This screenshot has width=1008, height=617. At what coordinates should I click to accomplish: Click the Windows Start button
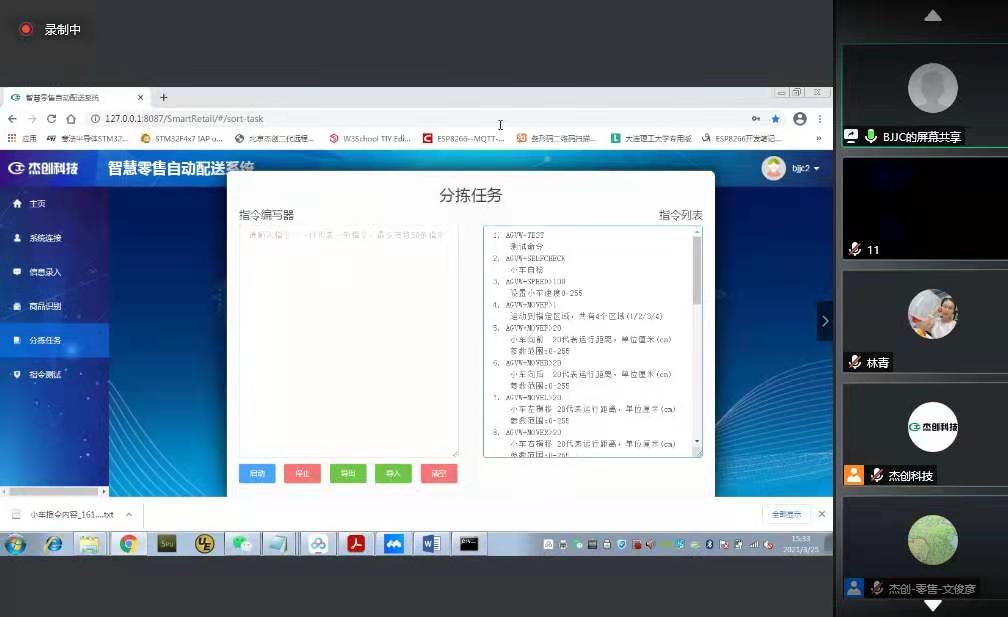pyautogui.click(x=16, y=544)
